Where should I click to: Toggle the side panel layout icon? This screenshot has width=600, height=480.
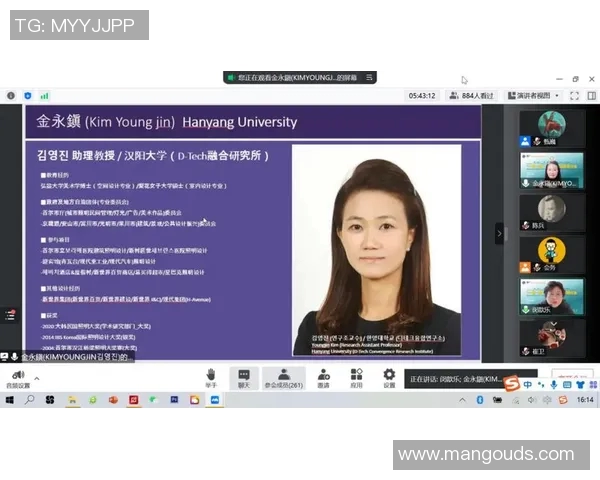(x=592, y=96)
